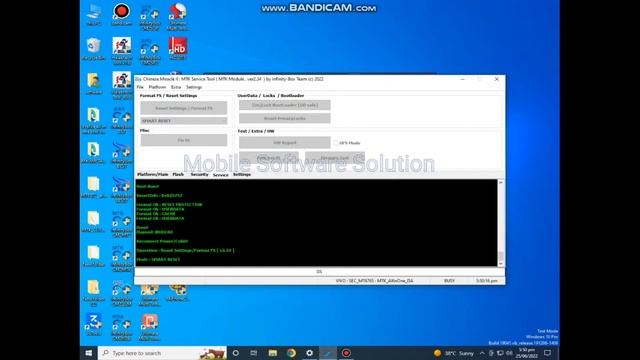Image resolution: width=640 pixels, height=360 pixels.
Task: Click the log scrollbar down arrow
Action: click(x=500, y=264)
